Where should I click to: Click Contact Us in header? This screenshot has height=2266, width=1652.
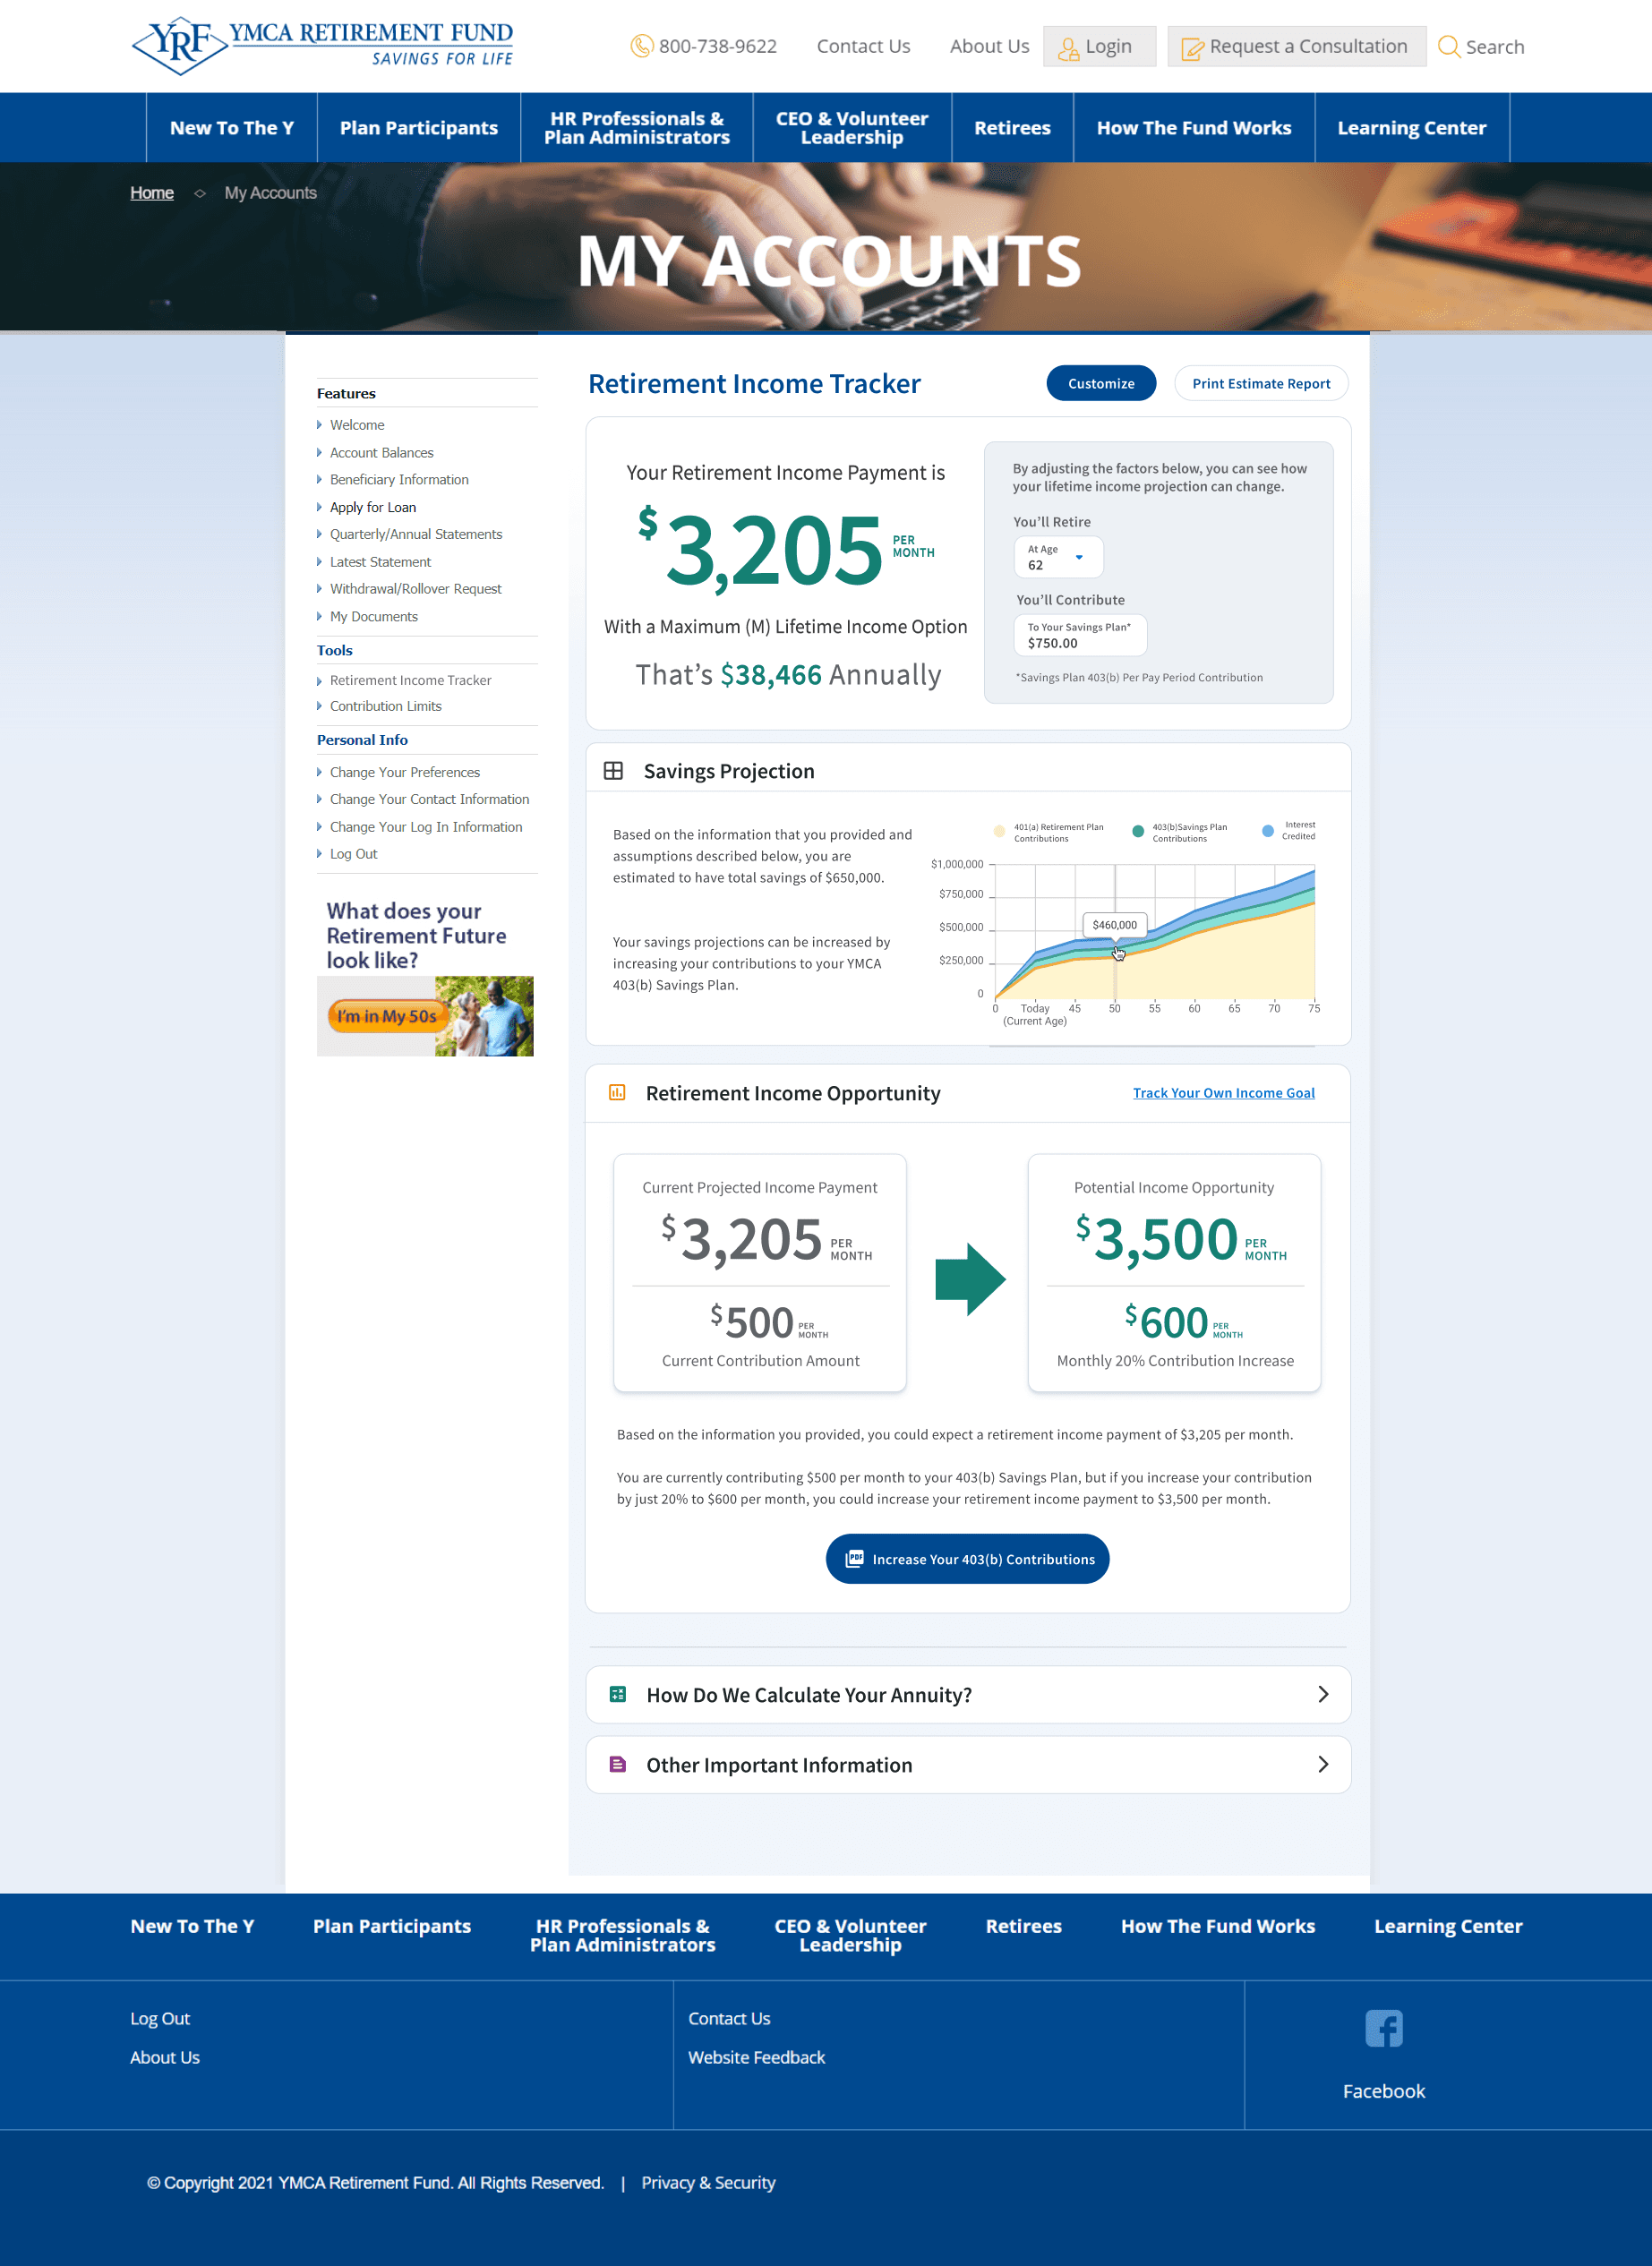863,46
